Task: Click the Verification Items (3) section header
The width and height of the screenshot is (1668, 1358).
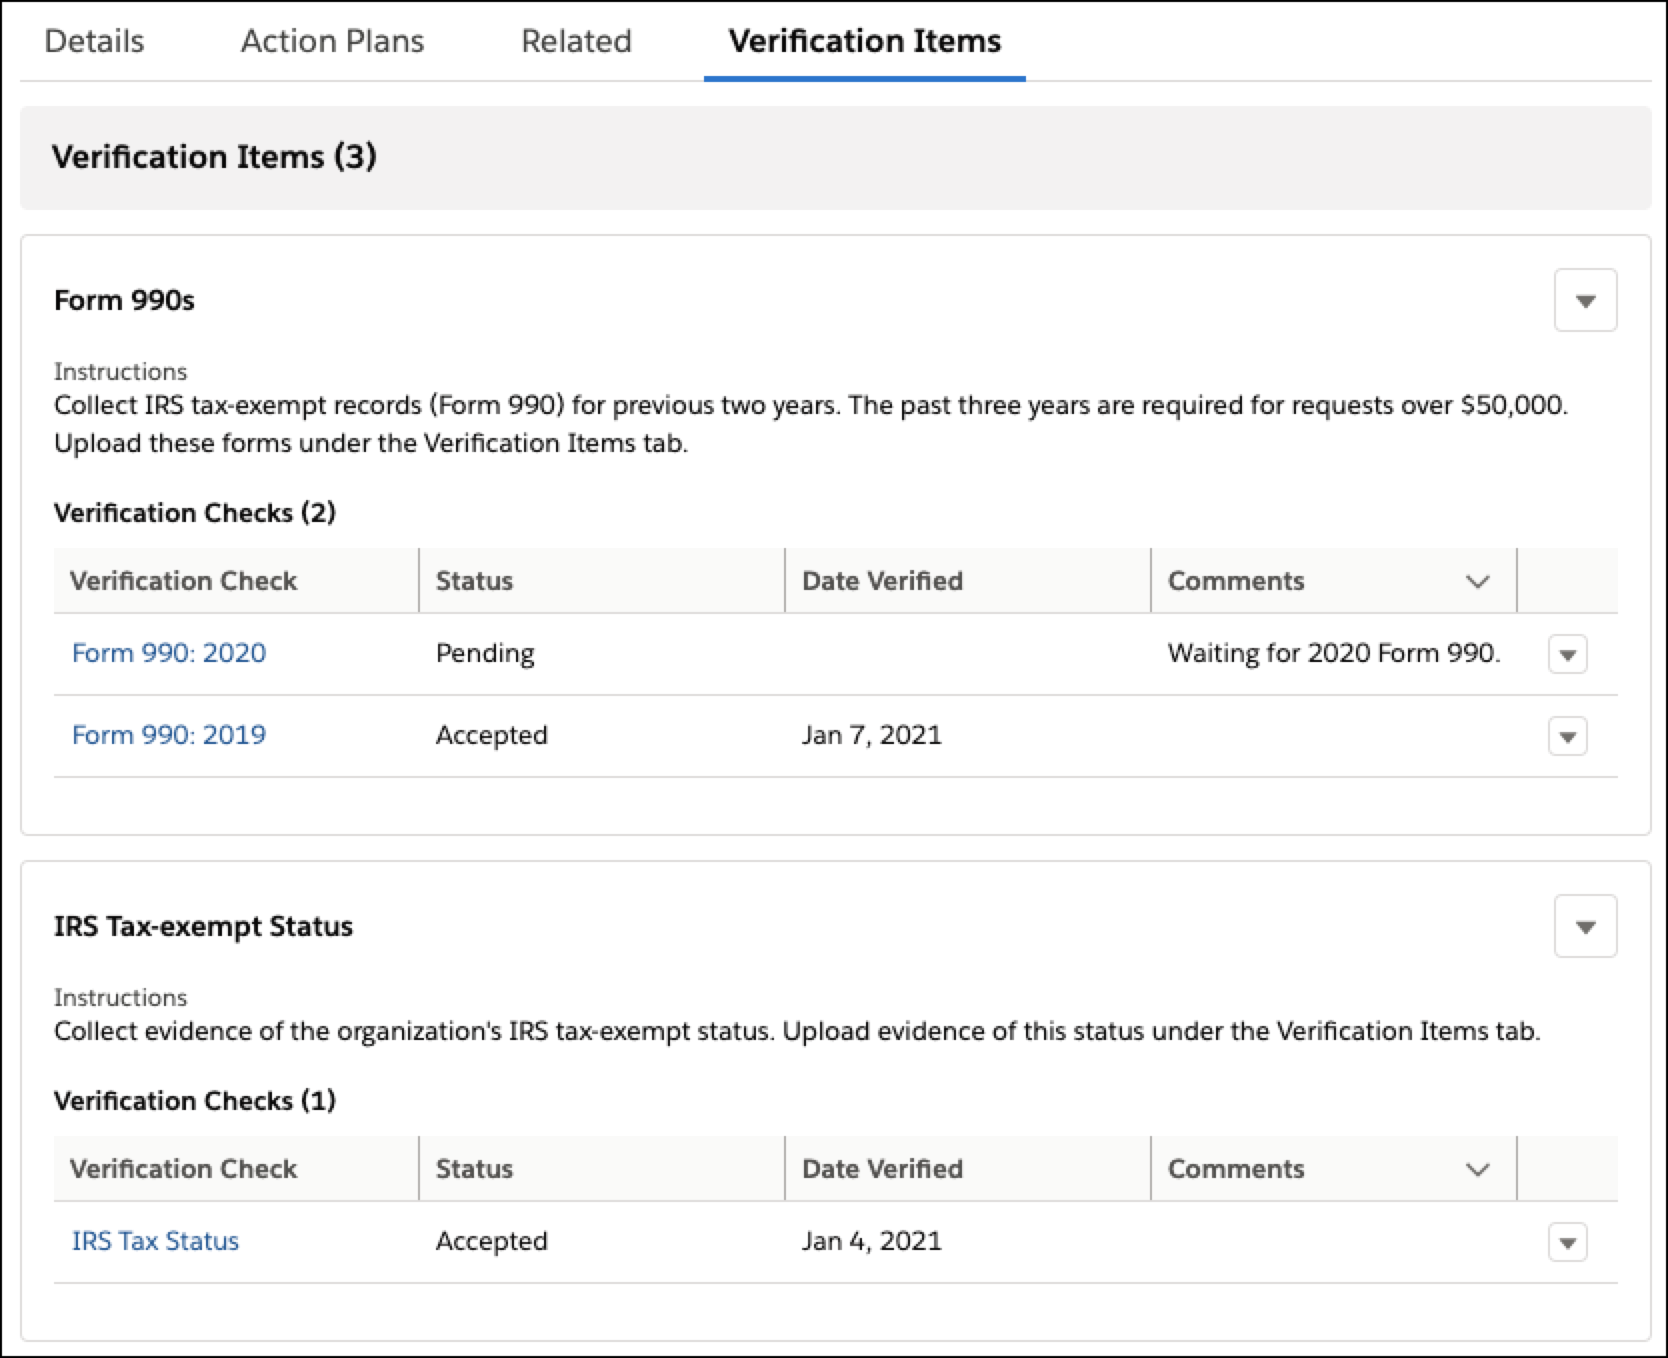Action: [216, 157]
